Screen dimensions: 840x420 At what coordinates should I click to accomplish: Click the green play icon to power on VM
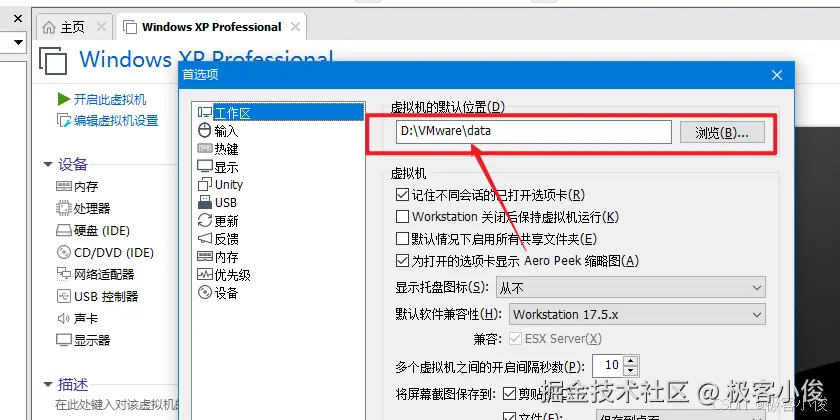point(64,99)
